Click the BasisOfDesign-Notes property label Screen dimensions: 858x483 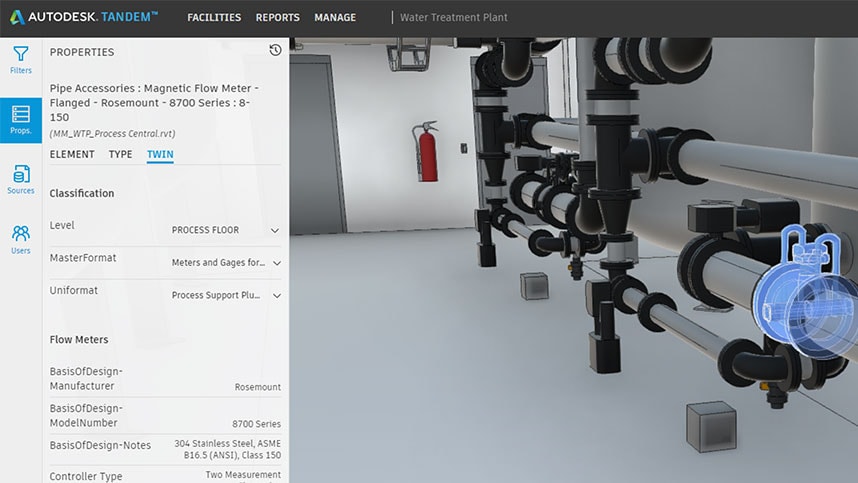[100, 445]
